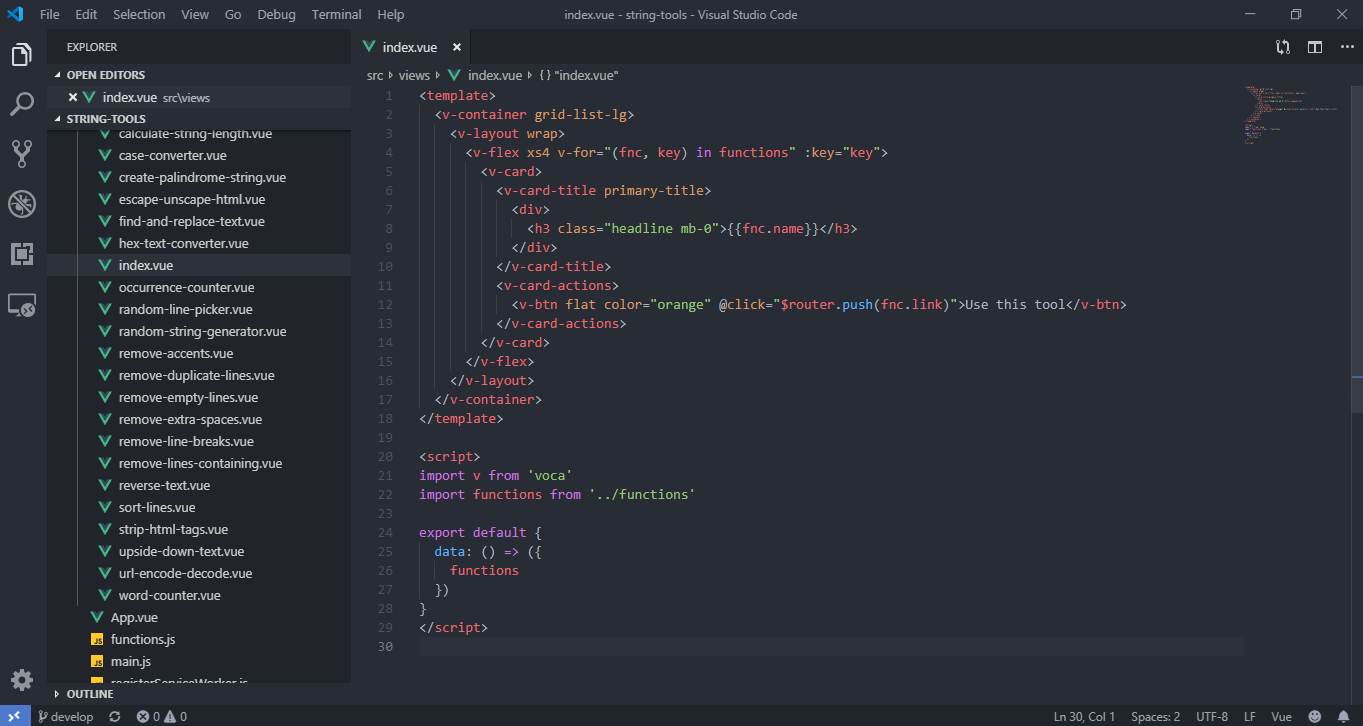Click the VS Code logo in title bar
The image size is (1363, 726).
point(15,14)
